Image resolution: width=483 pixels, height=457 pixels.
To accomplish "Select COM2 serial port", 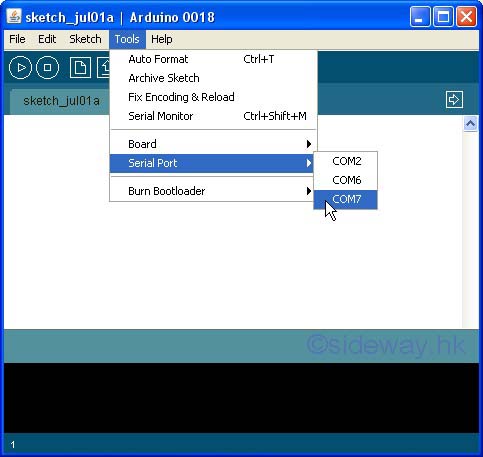I will tap(346, 161).
